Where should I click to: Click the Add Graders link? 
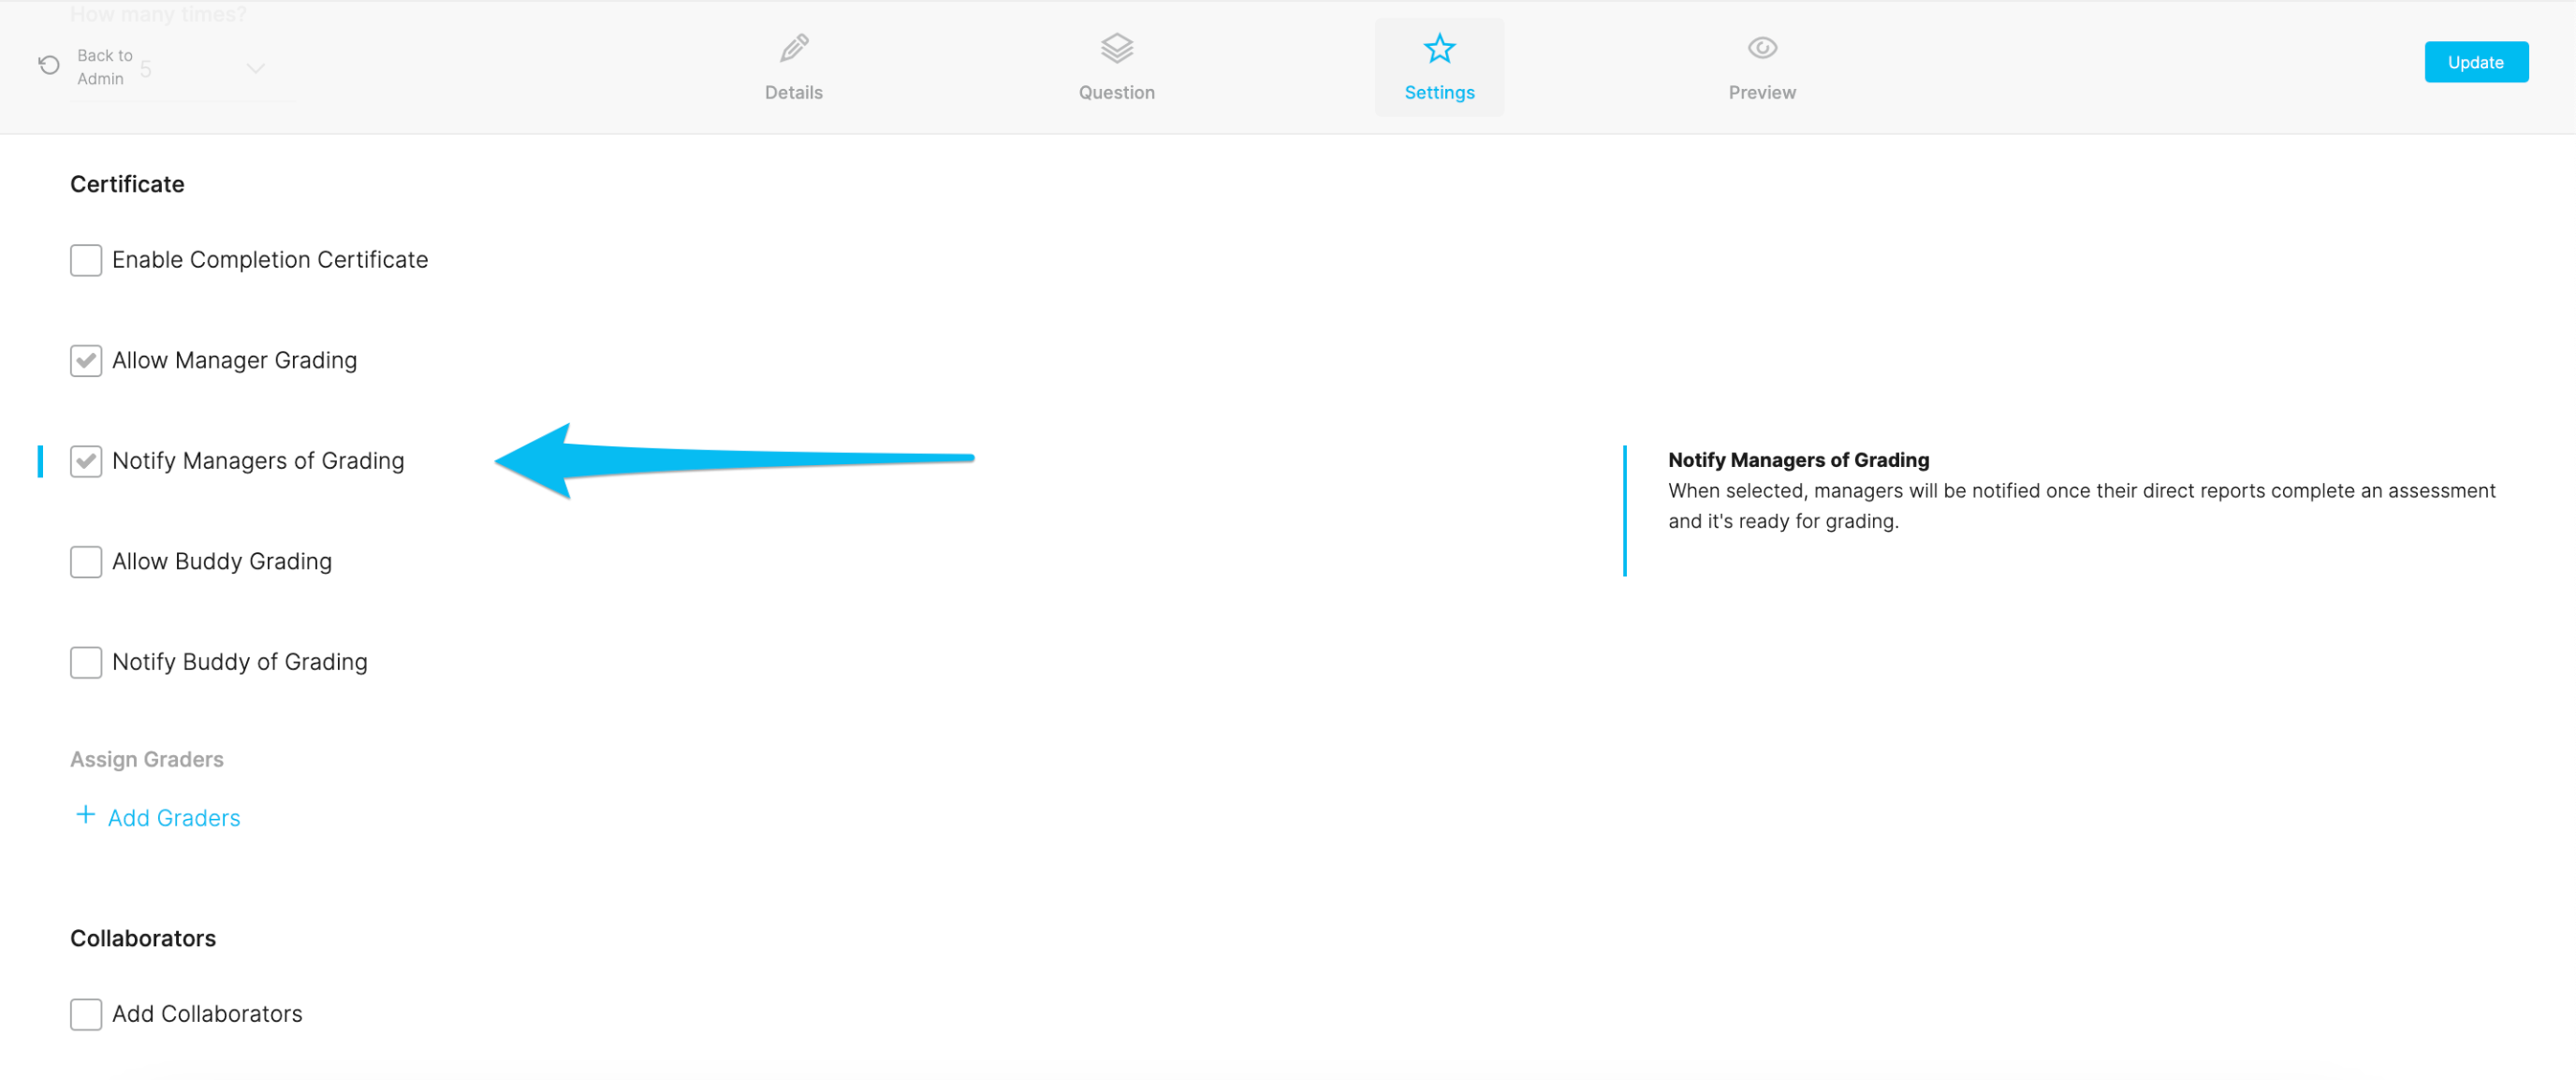click(x=174, y=818)
